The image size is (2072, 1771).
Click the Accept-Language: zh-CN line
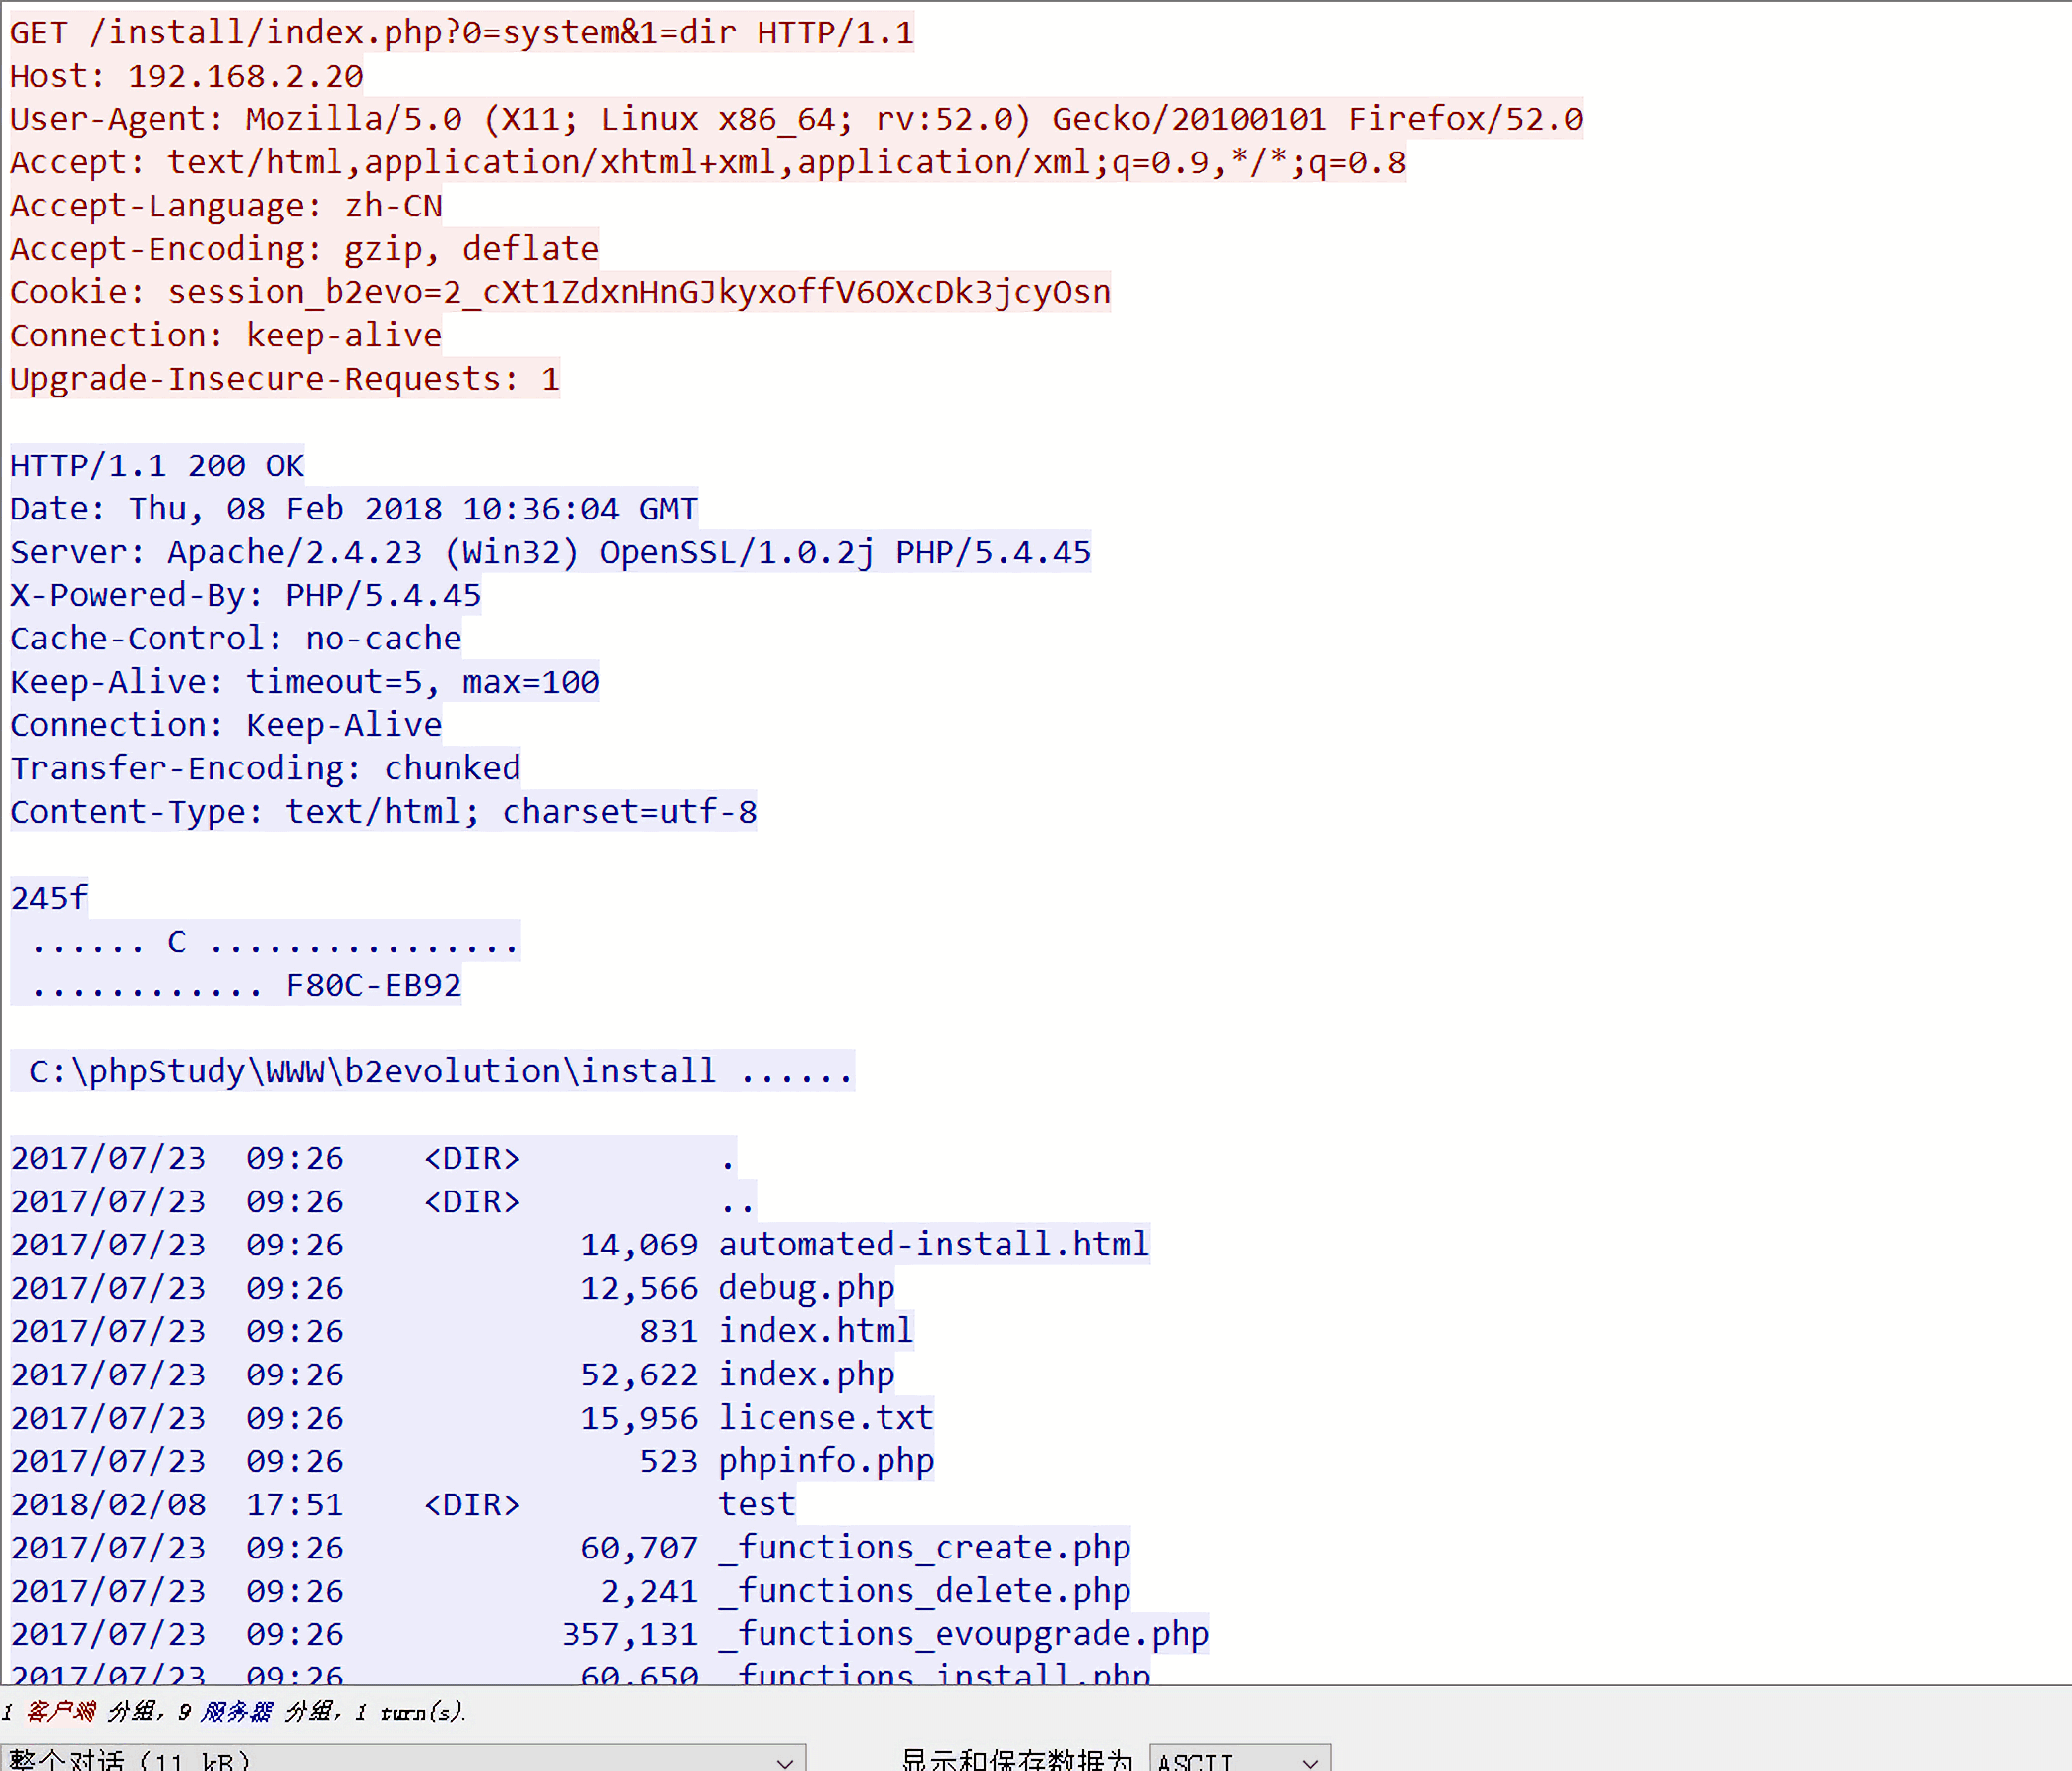pyautogui.click(x=226, y=205)
